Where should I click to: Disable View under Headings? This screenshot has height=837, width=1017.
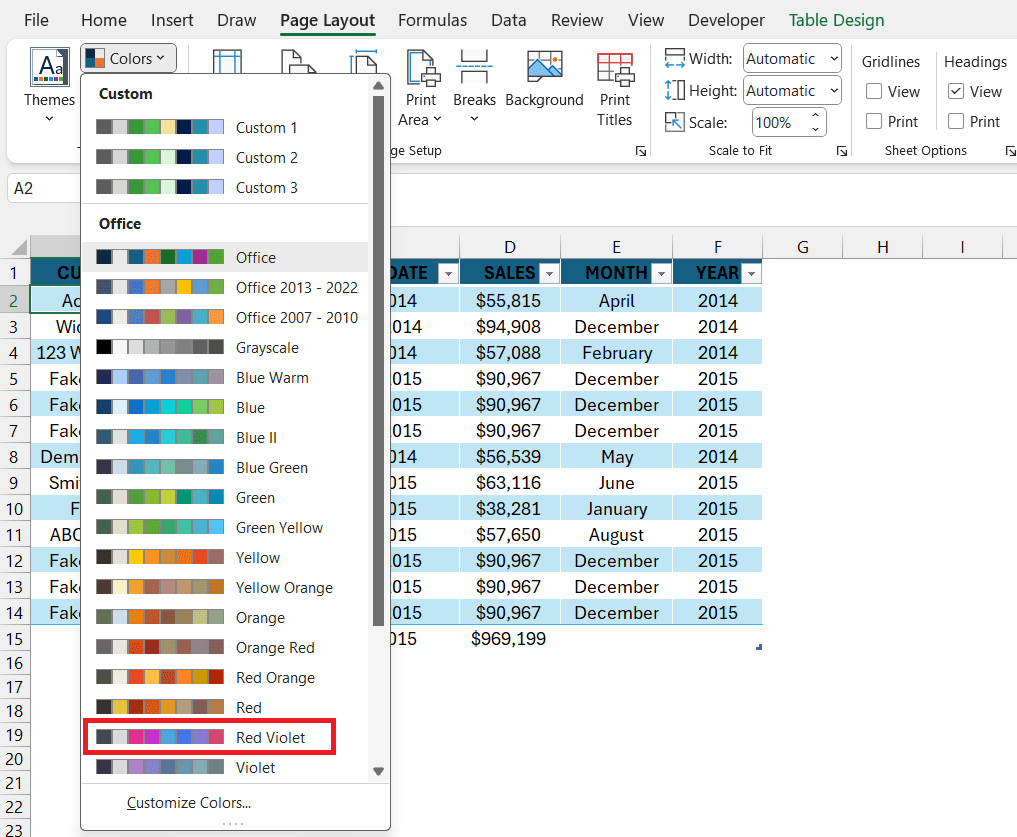tap(955, 91)
